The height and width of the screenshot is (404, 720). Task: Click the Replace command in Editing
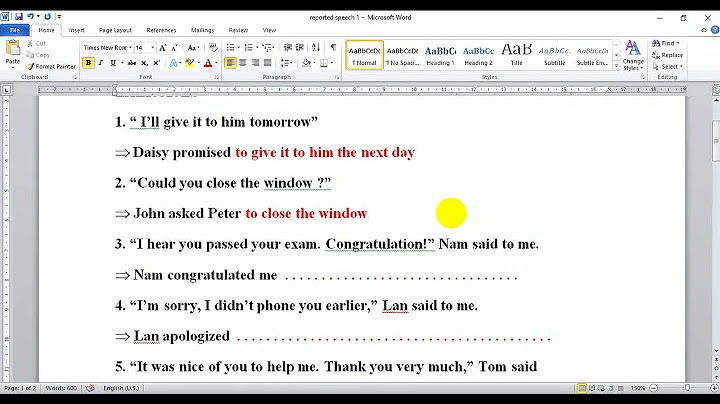(667, 55)
